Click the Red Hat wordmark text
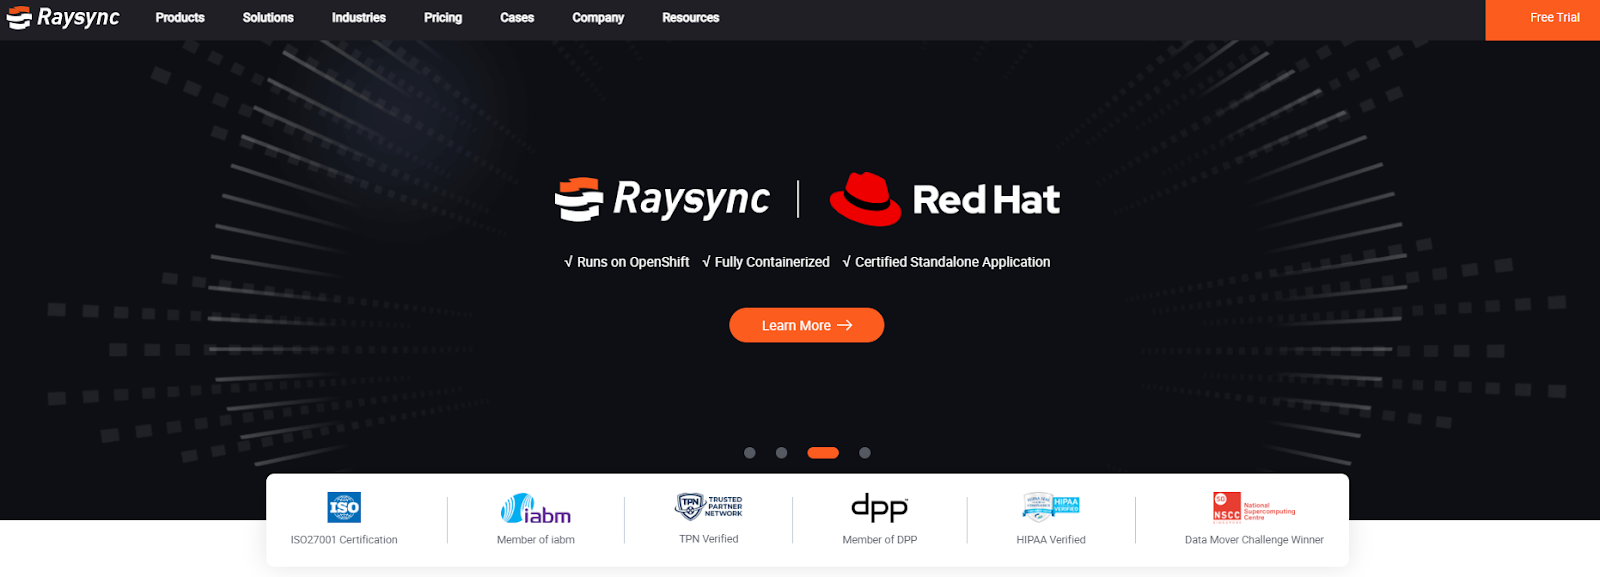This screenshot has height=577, width=1600. click(986, 200)
